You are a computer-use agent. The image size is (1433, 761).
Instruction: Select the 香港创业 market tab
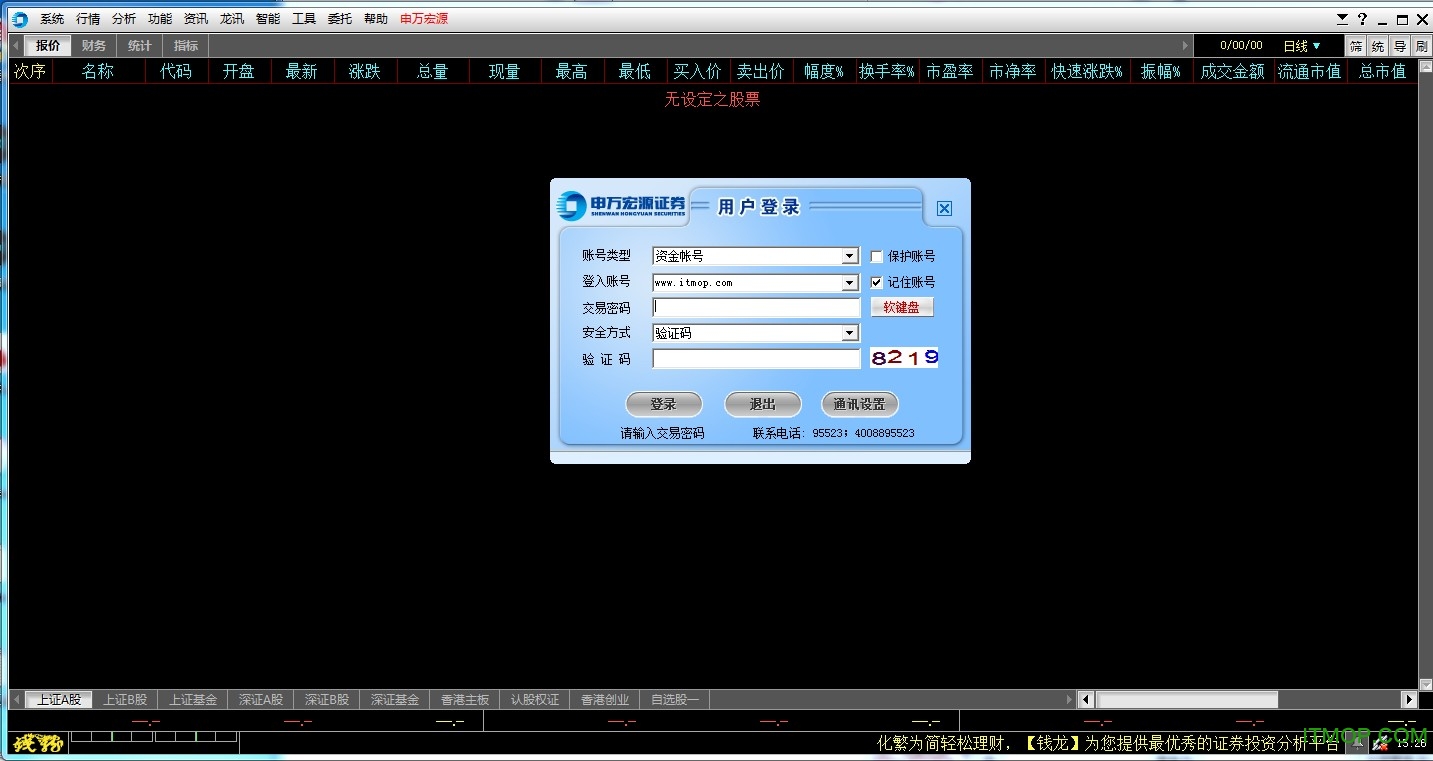(x=605, y=700)
